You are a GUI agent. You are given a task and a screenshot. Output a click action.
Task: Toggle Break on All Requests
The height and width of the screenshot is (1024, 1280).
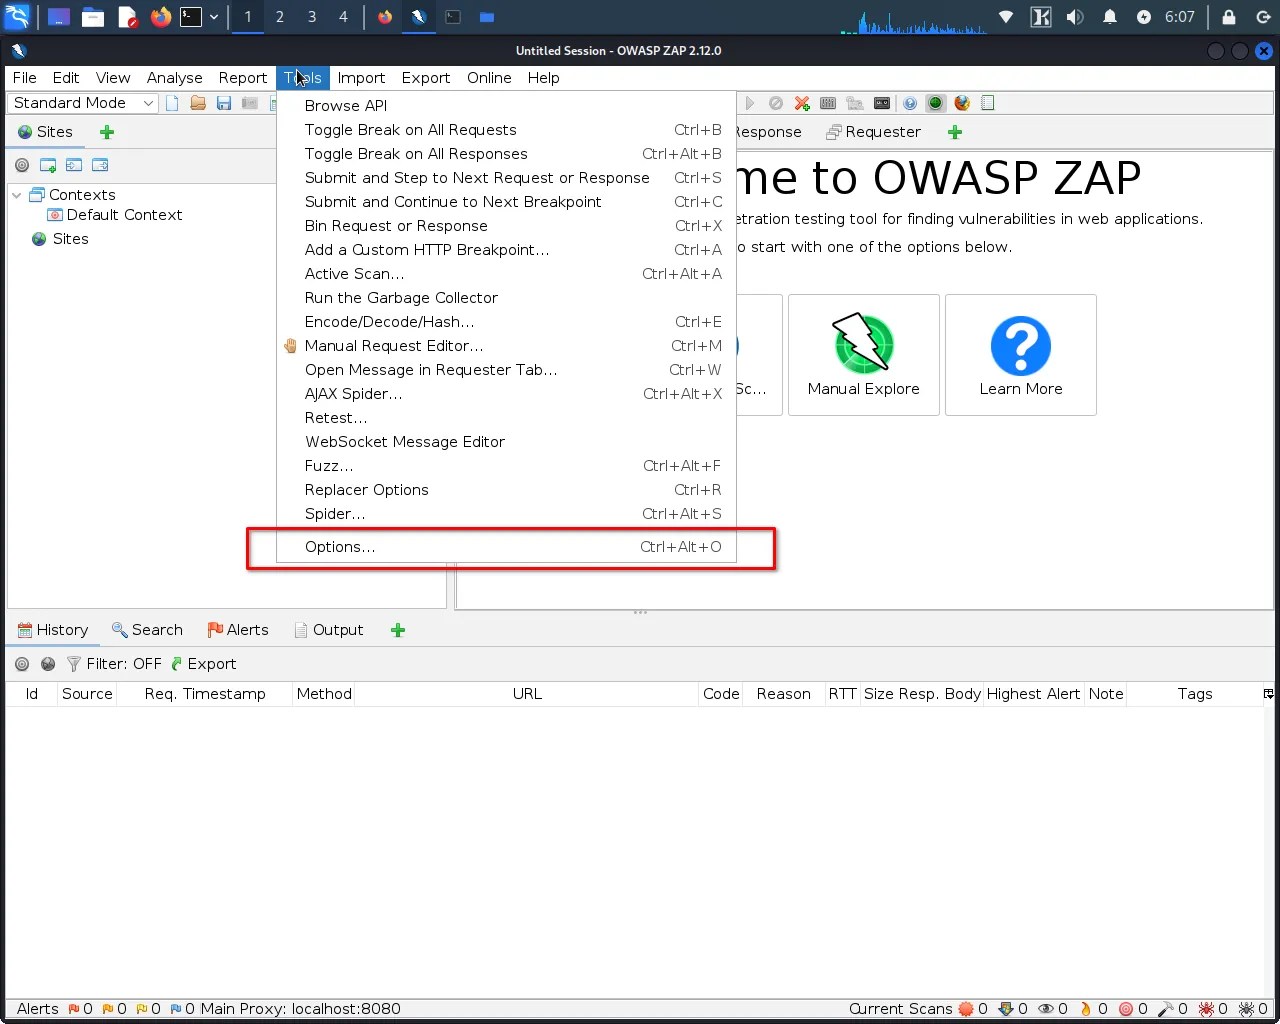[410, 129]
